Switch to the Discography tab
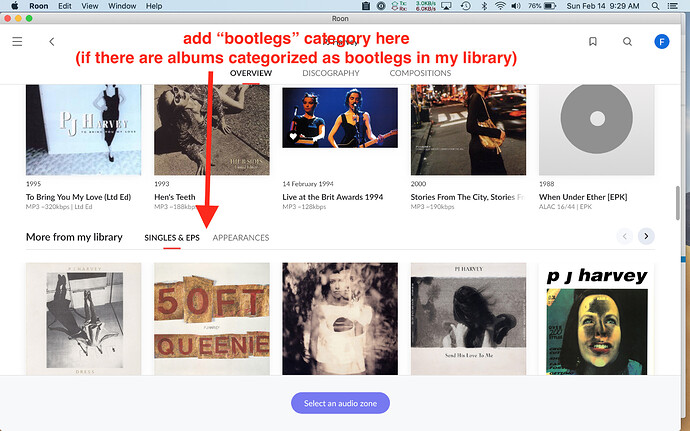 point(331,73)
